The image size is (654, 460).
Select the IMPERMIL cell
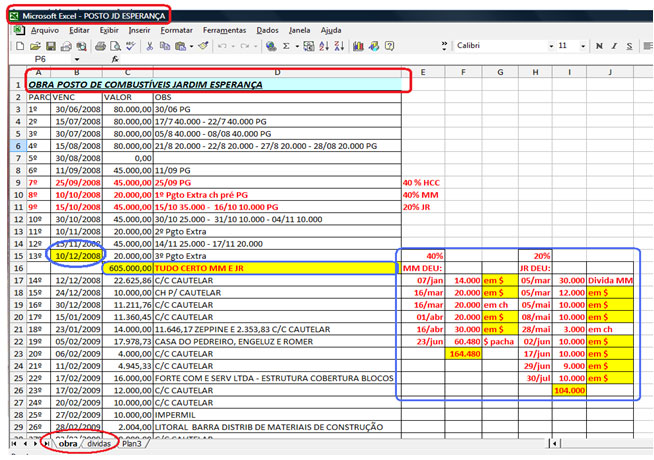pos(277,415)
